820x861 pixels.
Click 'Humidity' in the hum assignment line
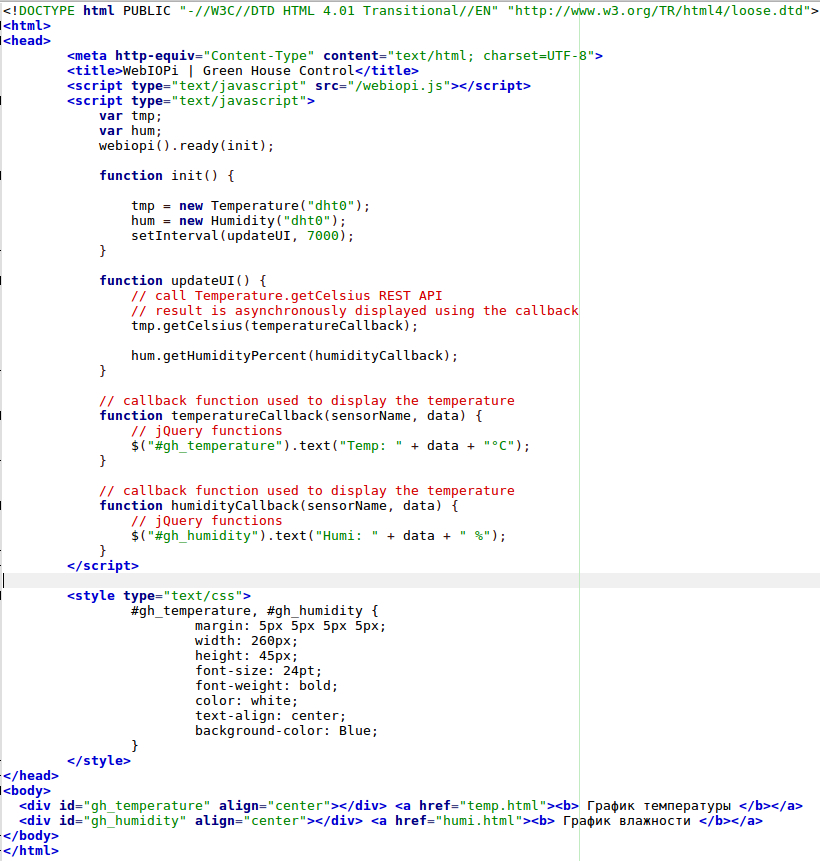click(243, 221)
